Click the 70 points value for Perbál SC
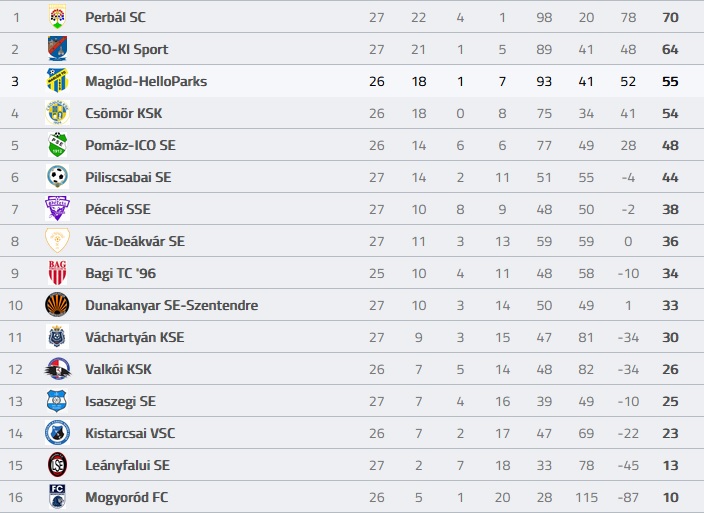Image resolution: width=704 pixels, height=513 pixels. pos(670,18)
